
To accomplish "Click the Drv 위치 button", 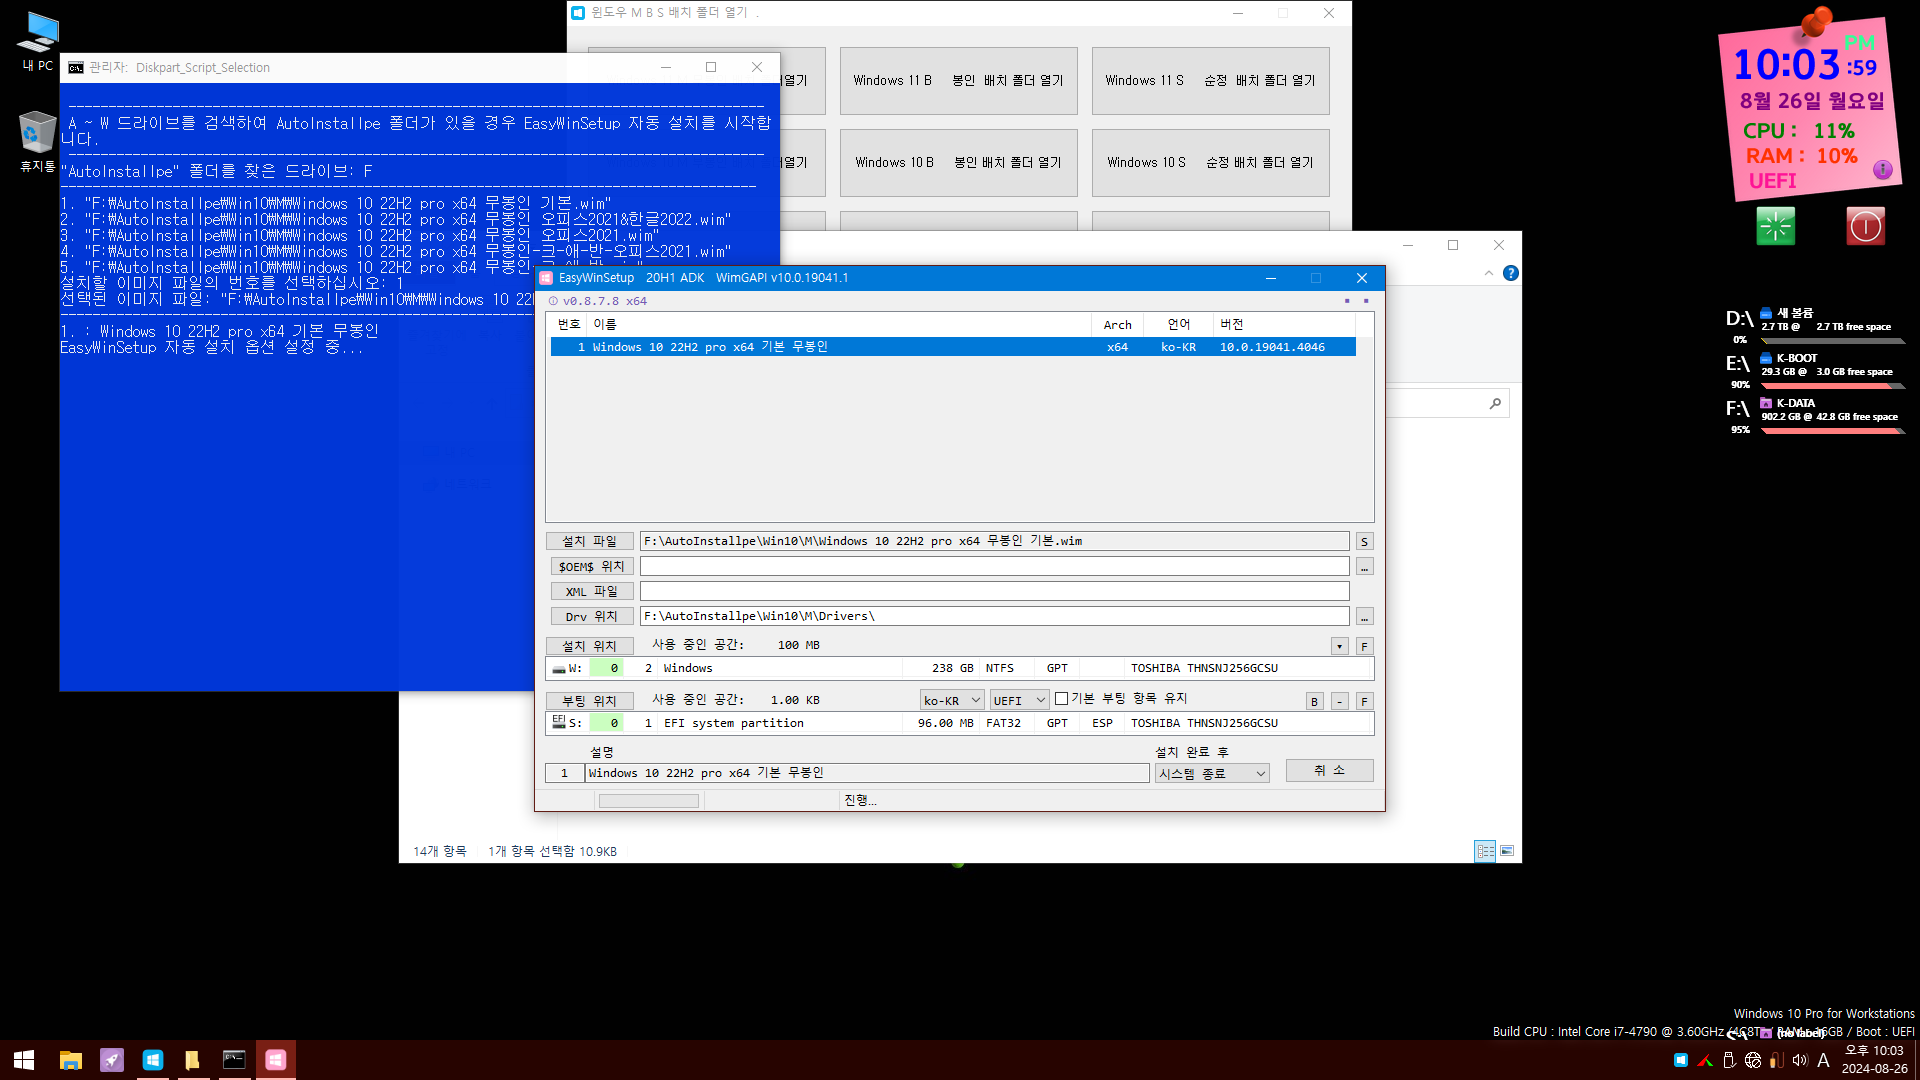I will 590,616.
